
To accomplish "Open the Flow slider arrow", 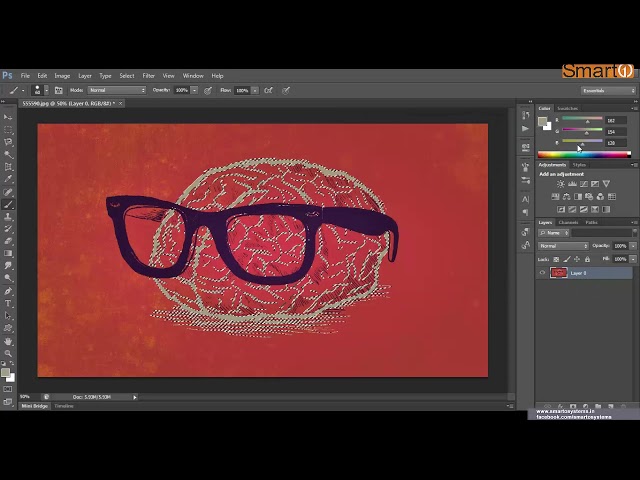I will [x=255, y=90].
